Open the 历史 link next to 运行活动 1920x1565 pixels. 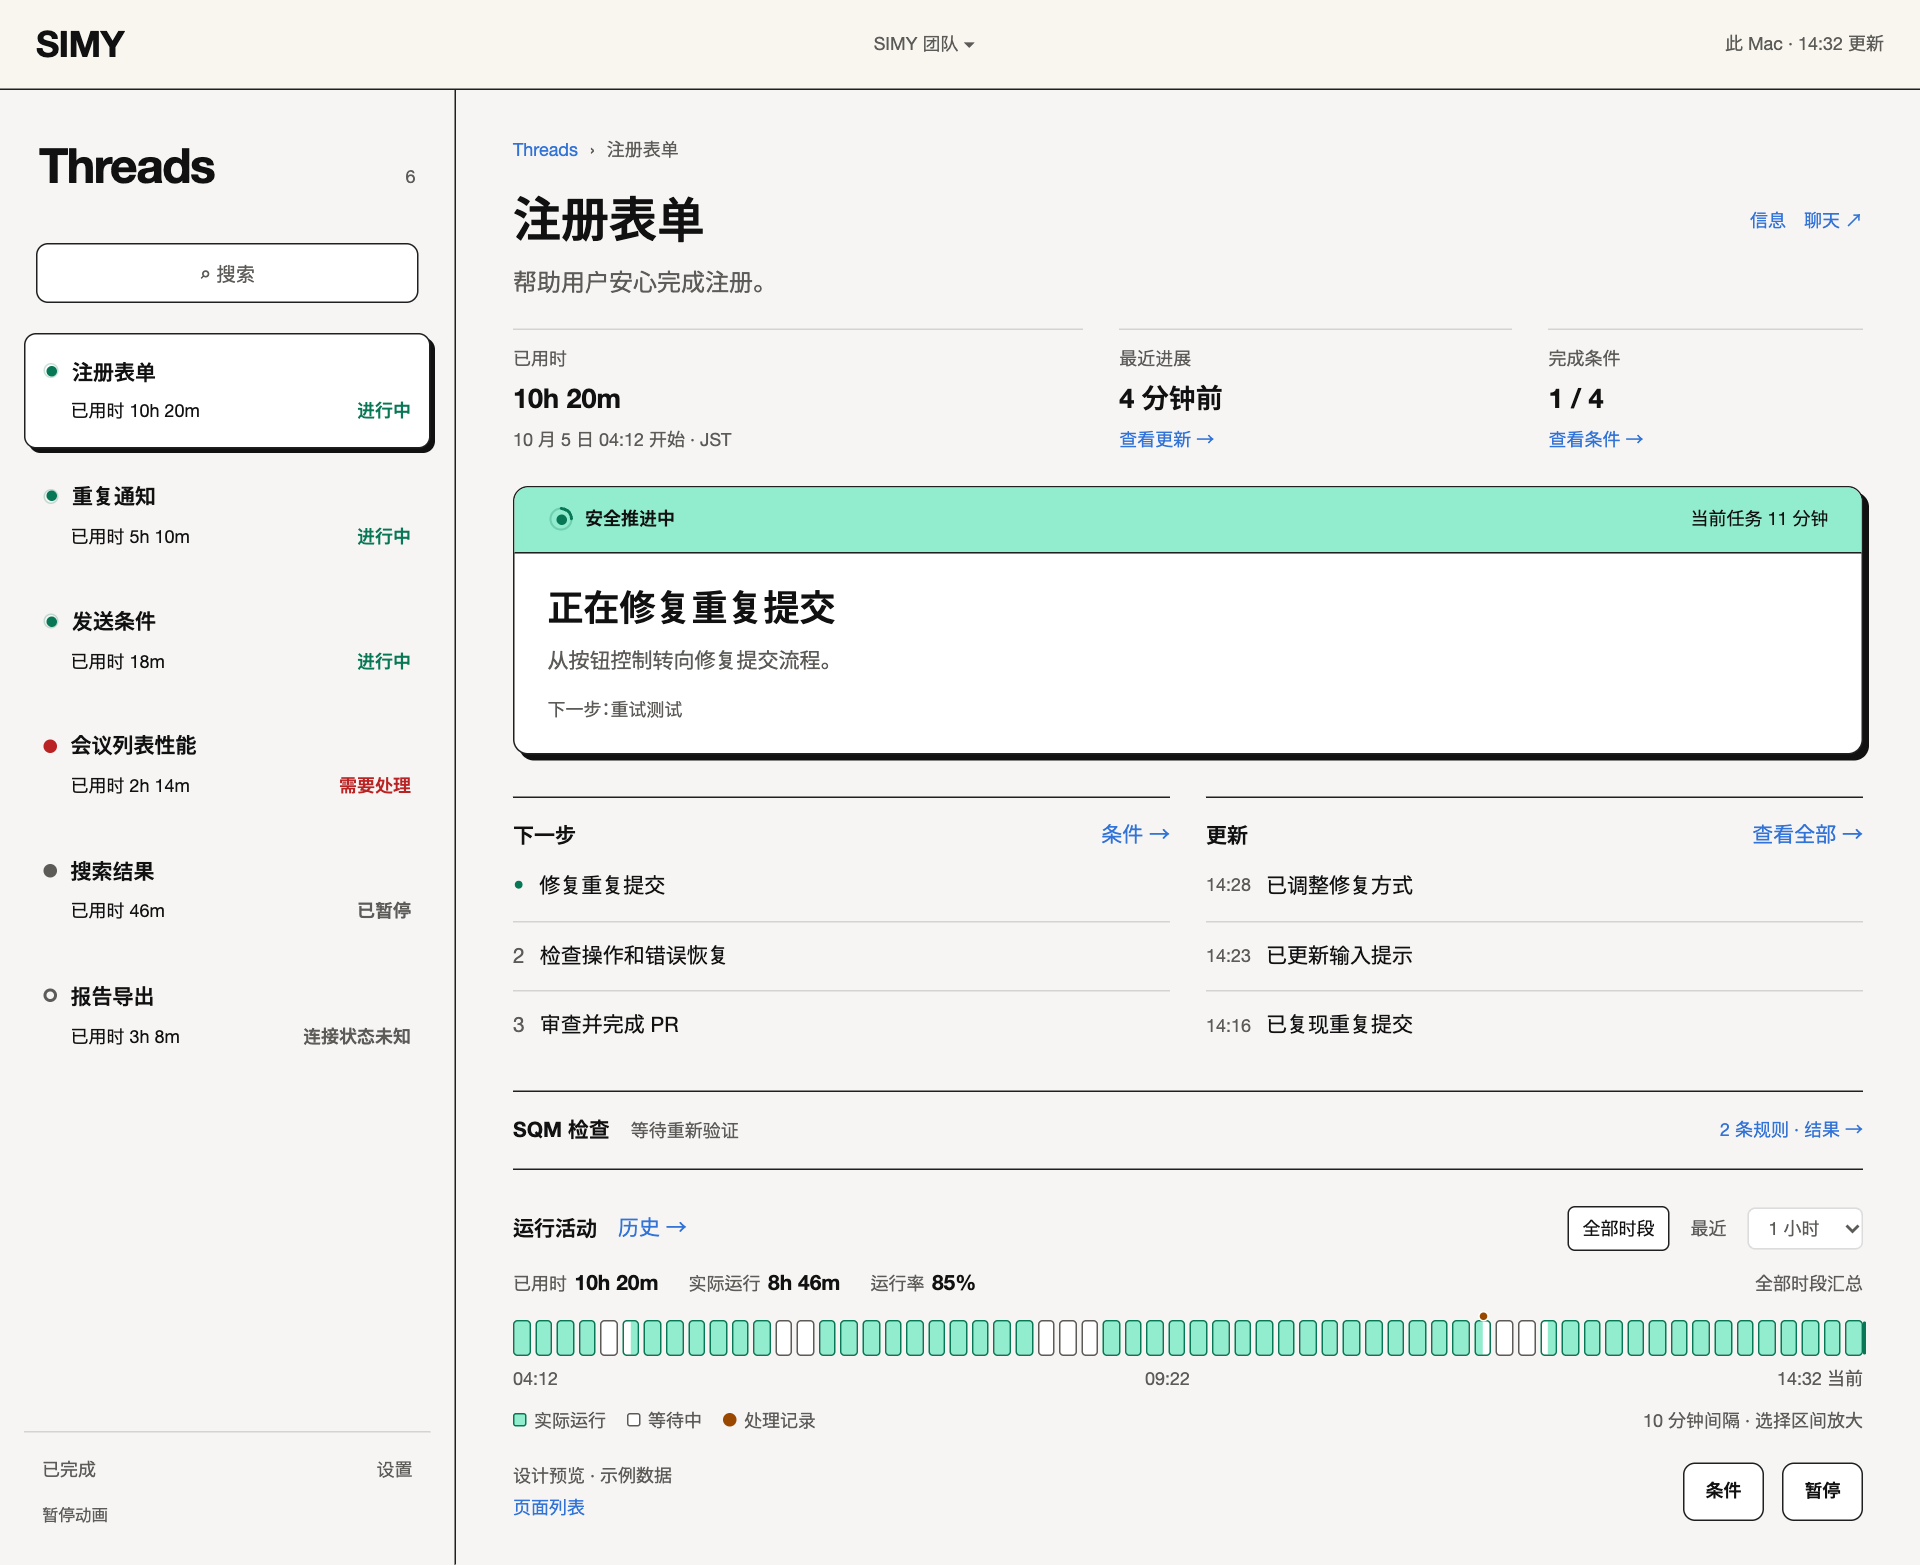pyautogui.click(x=652, y=1227)
